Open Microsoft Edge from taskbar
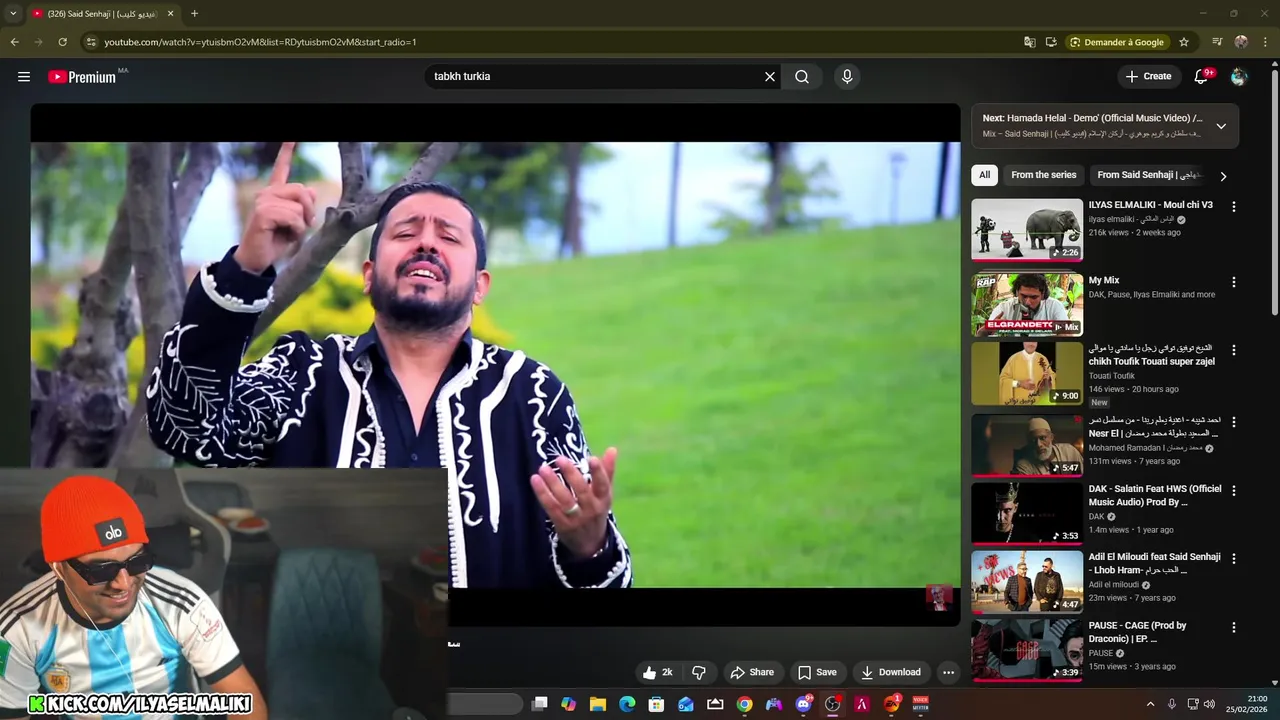The height and width of the screenshot is (720, 1280). point(627,704)
